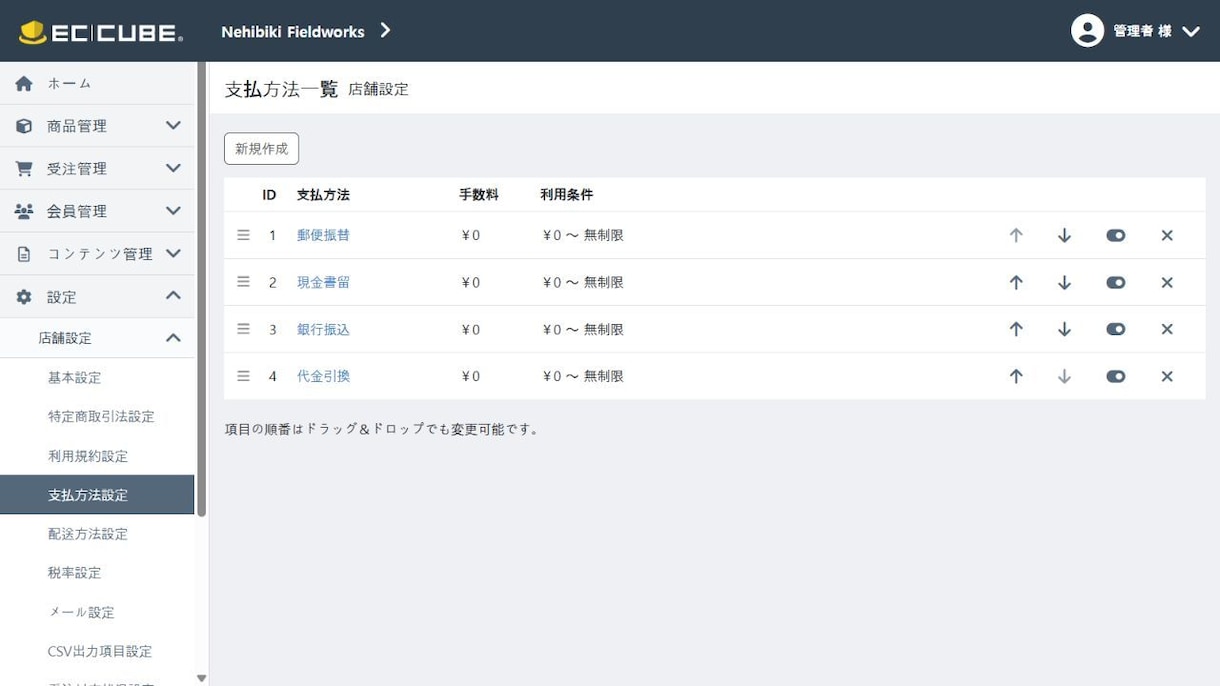
Task: Click the EC-CUBE logo
Action: point(100,32)
